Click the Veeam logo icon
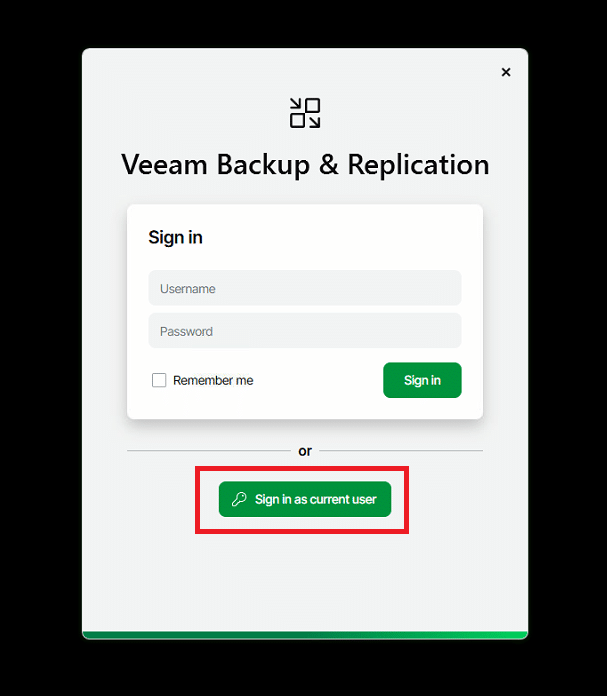Image resolution: width=607 pixels, height=696 pixels. coord(305,113)
